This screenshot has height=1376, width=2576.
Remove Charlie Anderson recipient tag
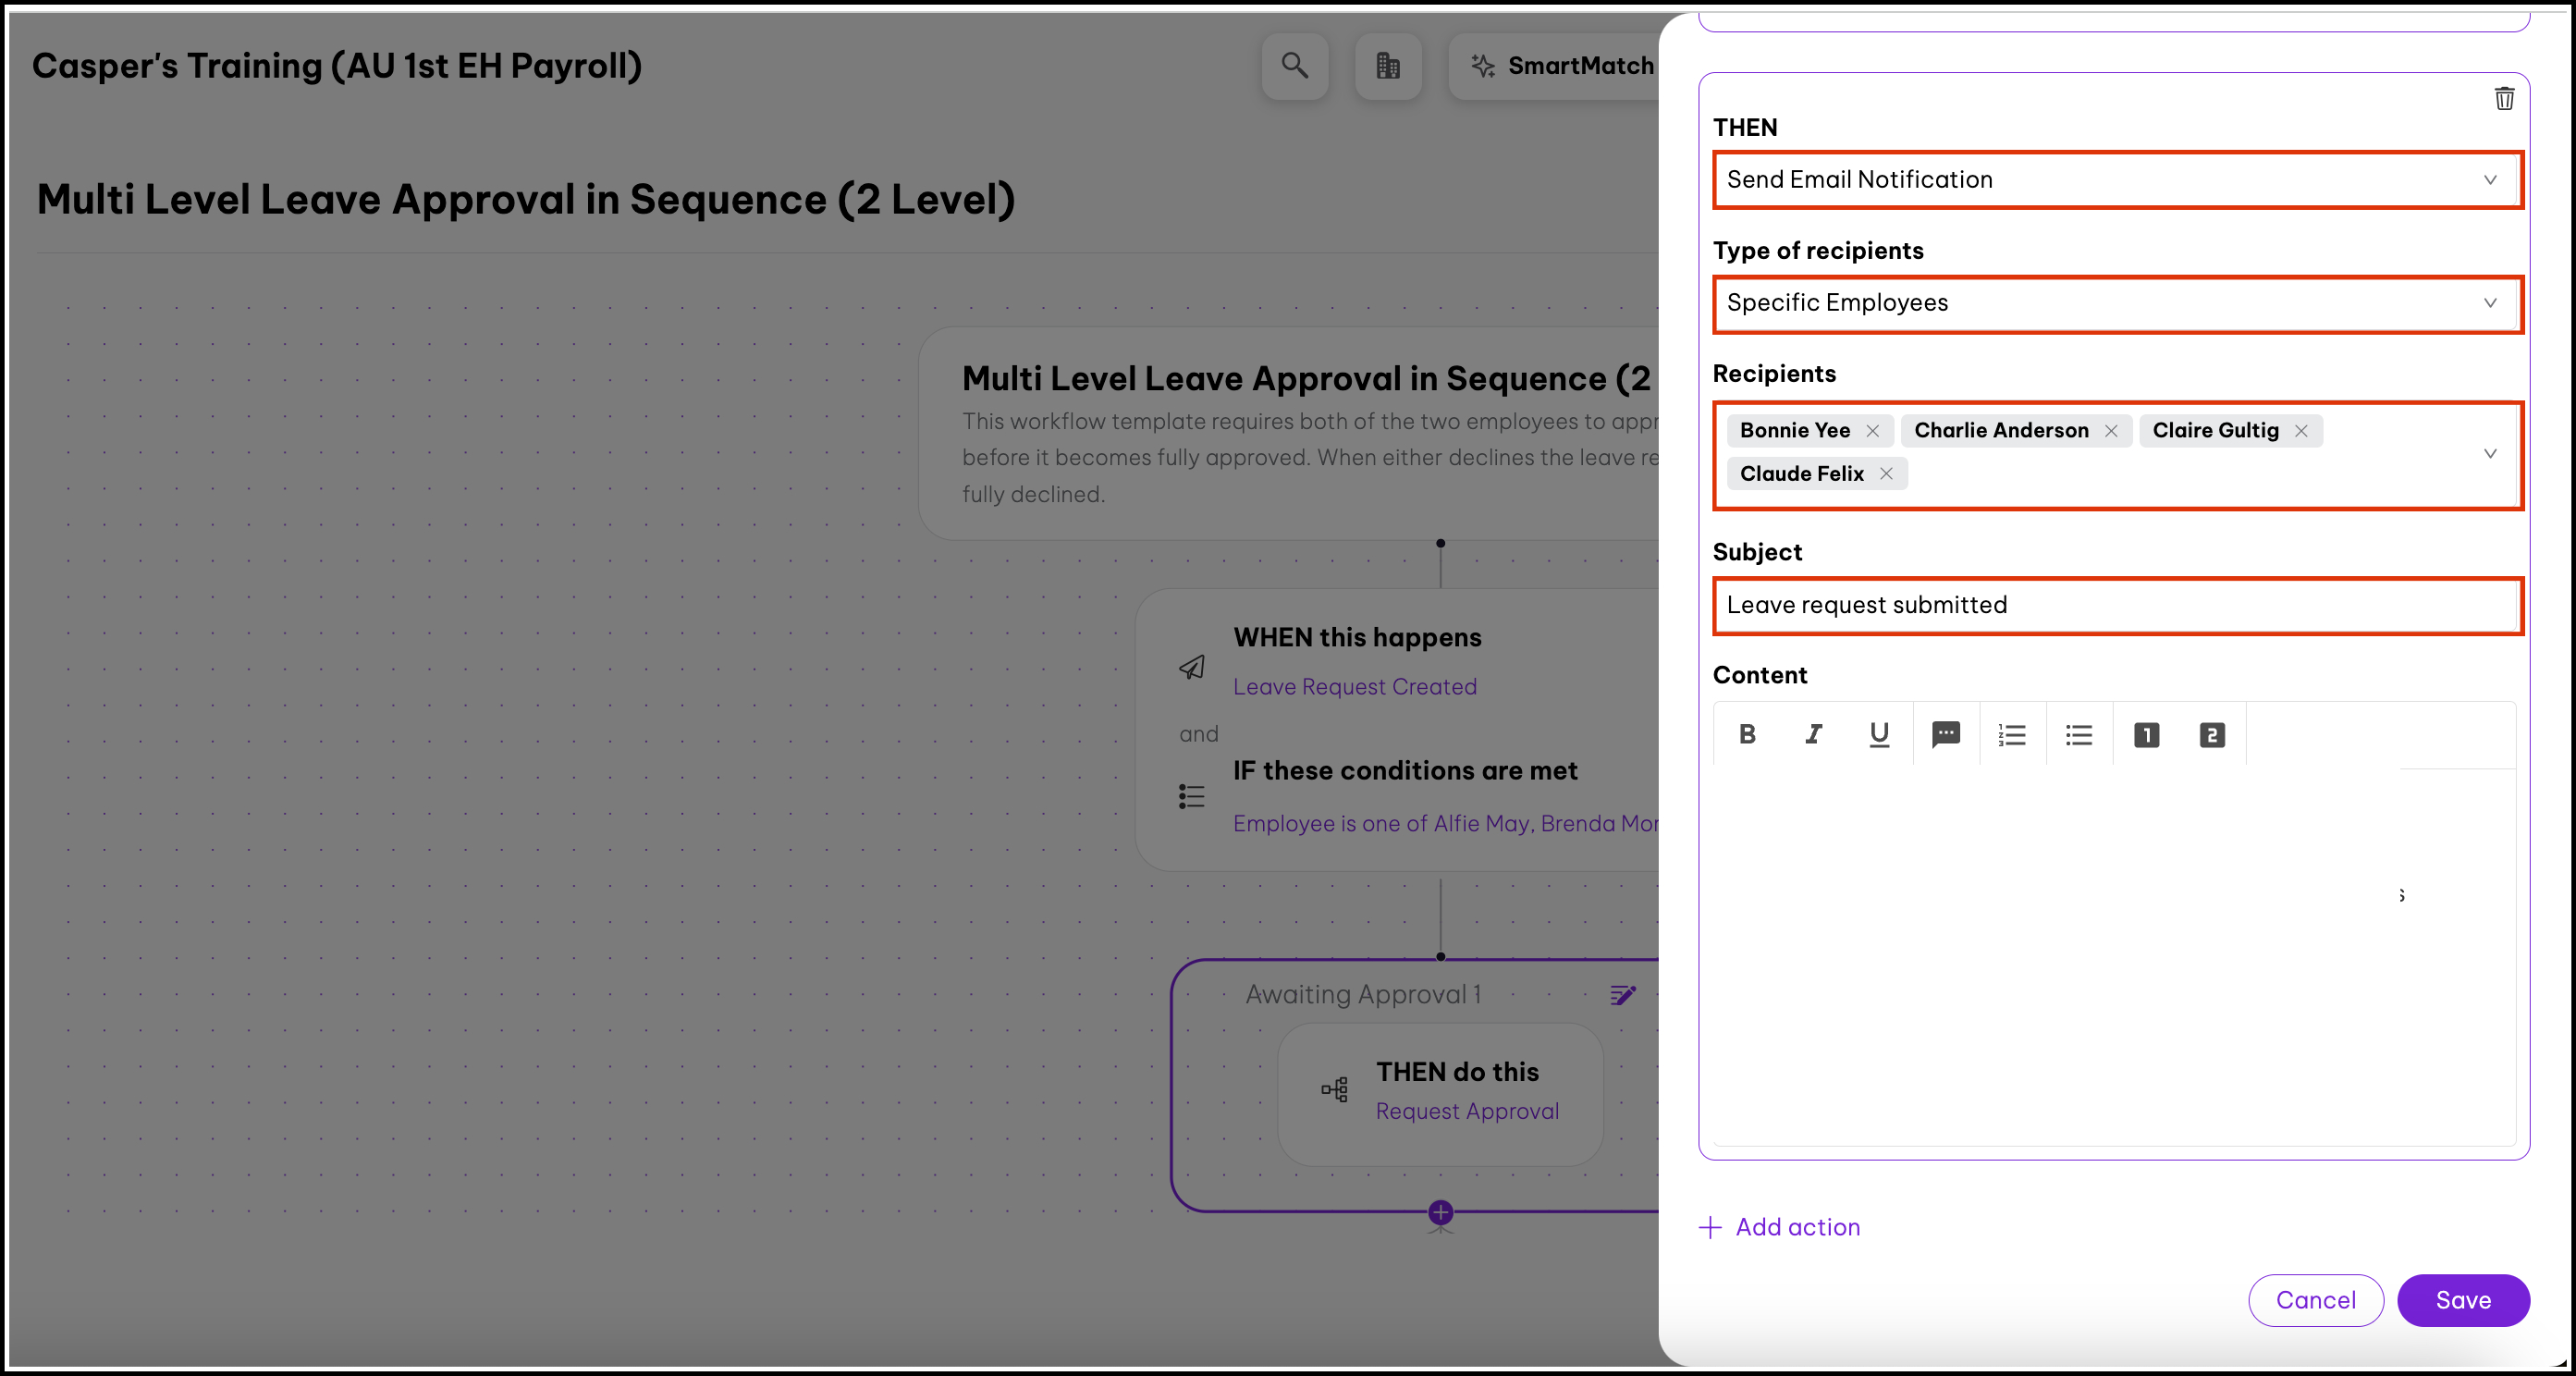tap(2111, 431)
